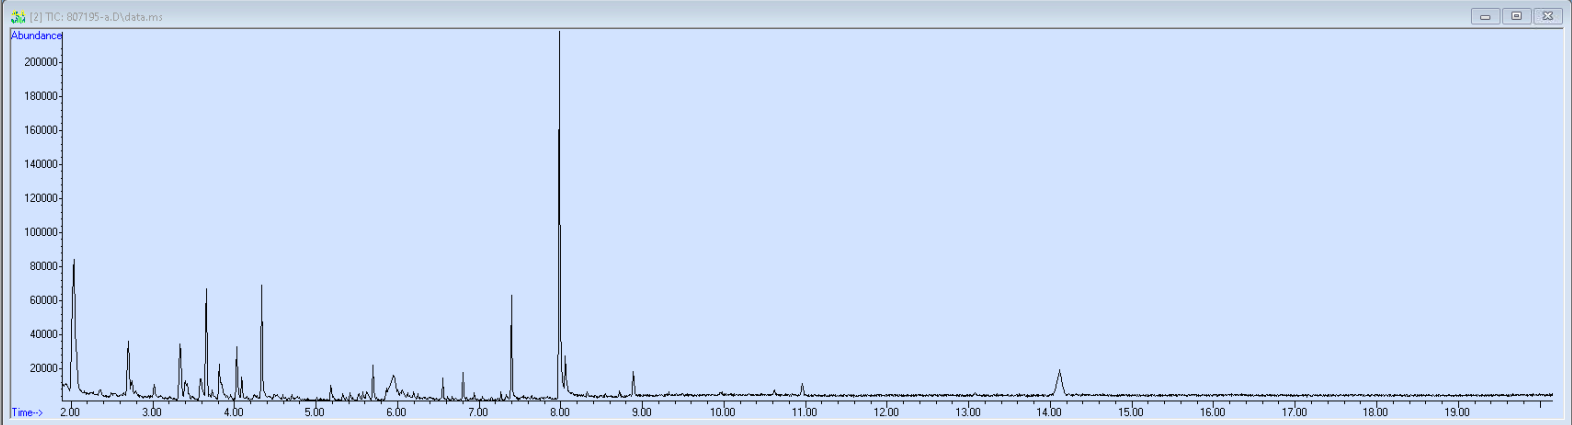Click the 3.00 time axis label

[x=152, y=412]
